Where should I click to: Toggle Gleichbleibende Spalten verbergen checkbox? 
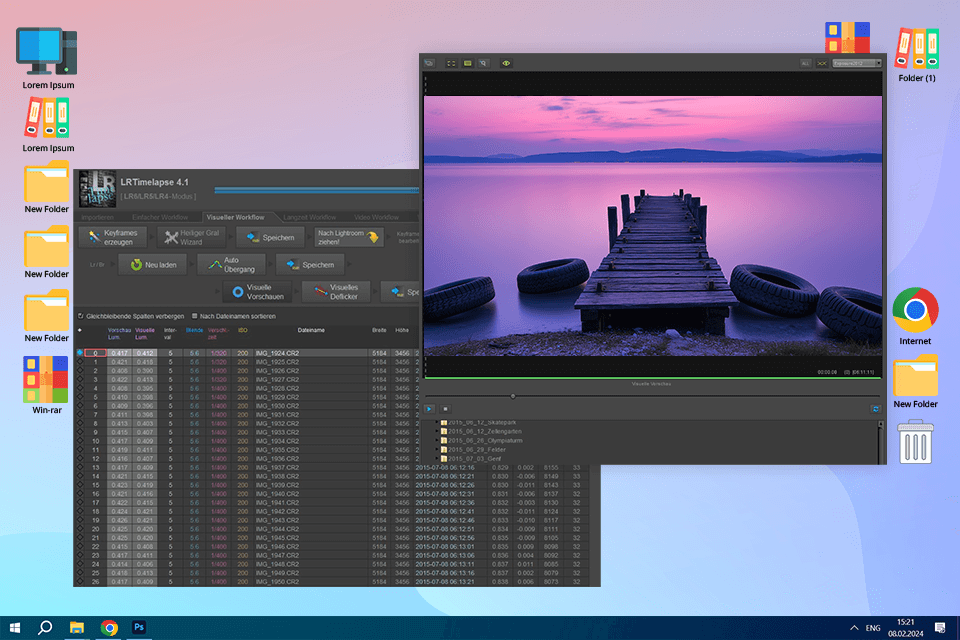tap(81, 316)
